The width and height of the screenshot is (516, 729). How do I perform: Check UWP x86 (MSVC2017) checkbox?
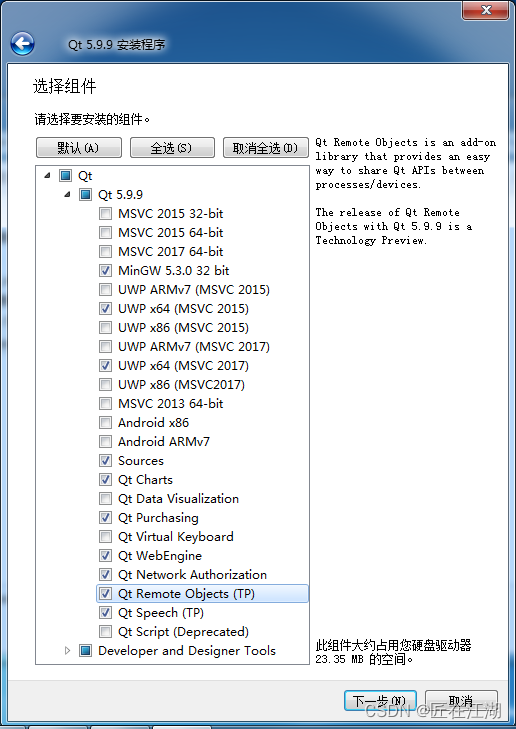pyautogui.click(x=106, y=384)
